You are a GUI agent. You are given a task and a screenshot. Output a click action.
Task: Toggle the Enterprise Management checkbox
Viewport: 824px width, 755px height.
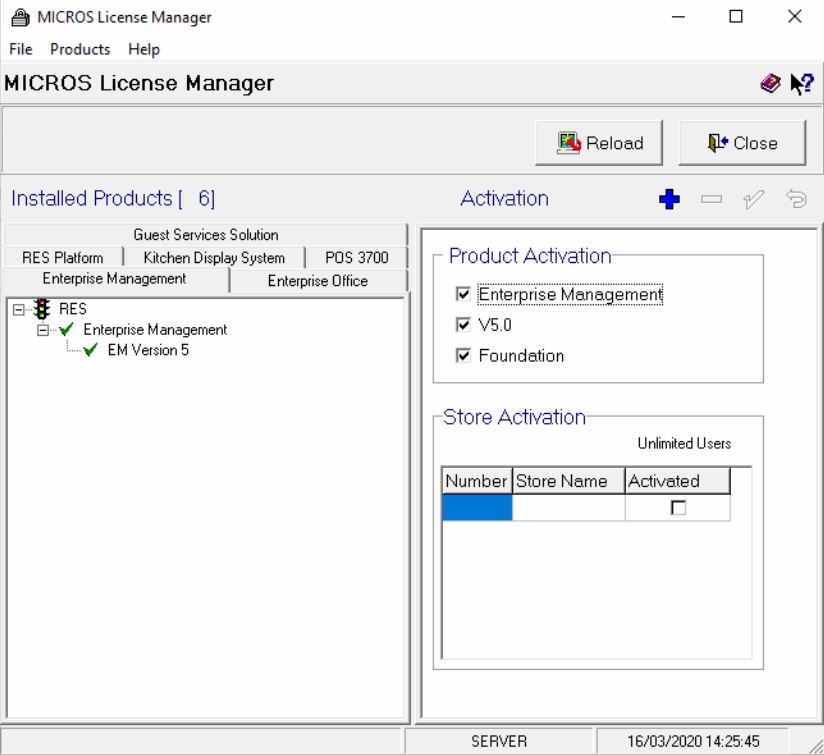pos(463,294)
